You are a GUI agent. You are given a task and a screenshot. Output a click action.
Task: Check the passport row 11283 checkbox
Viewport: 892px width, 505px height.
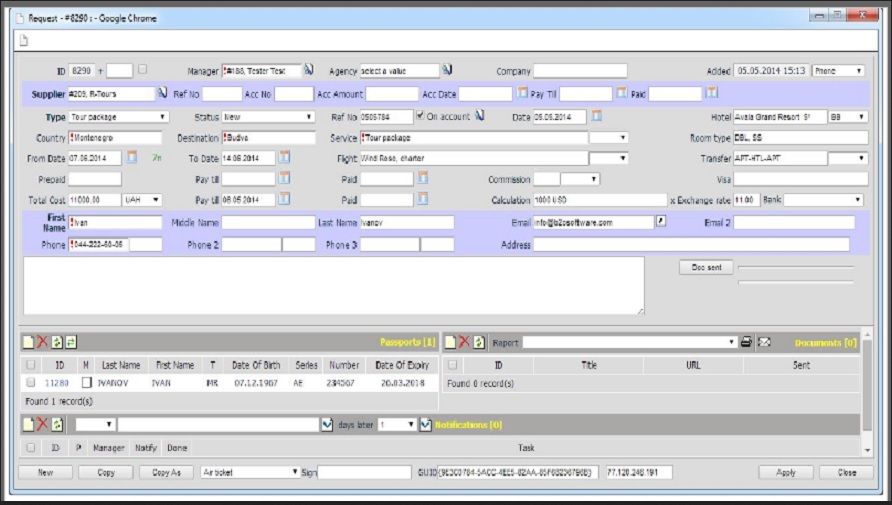[x=31, y=383]
